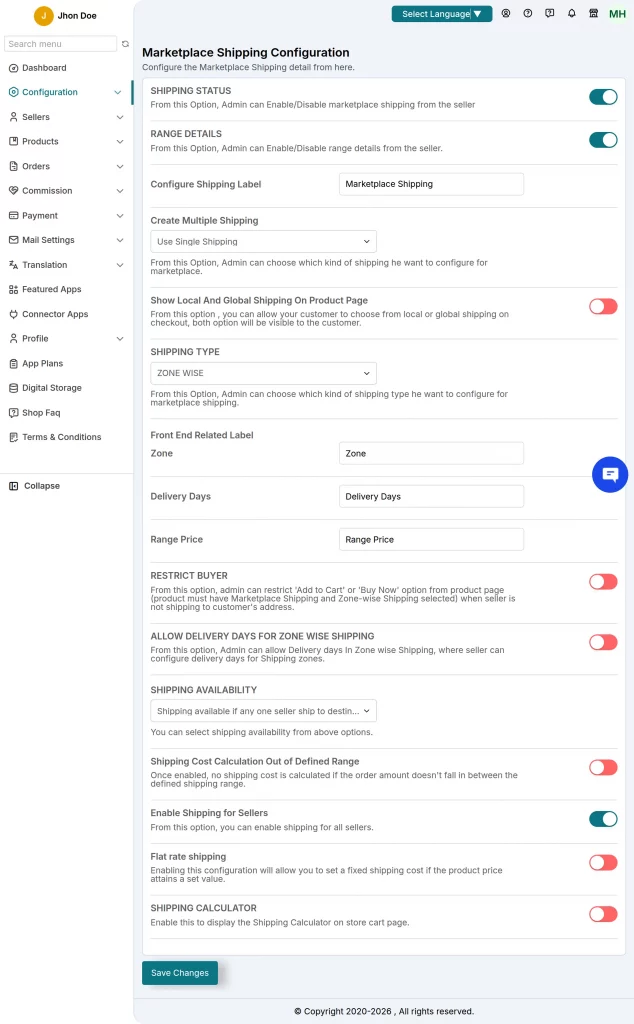The width and height of the screenshot is (634, 1024).
Task: Go to Dashboard in the sidebar
Action: pyautogui.click(x=44, y=68)
